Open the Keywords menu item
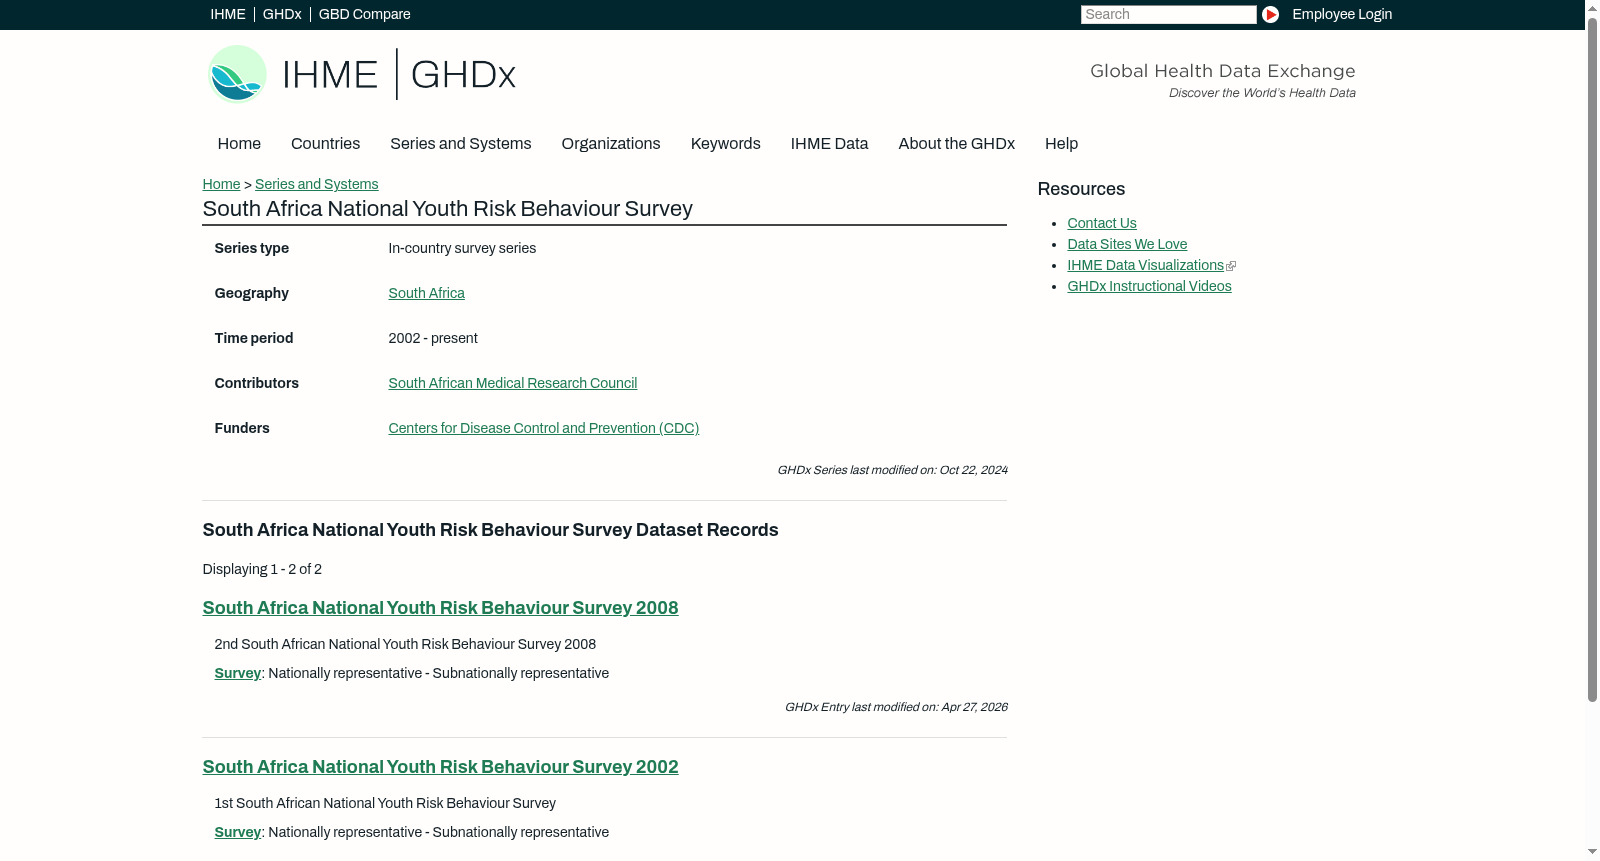 [x=725, y=144]
